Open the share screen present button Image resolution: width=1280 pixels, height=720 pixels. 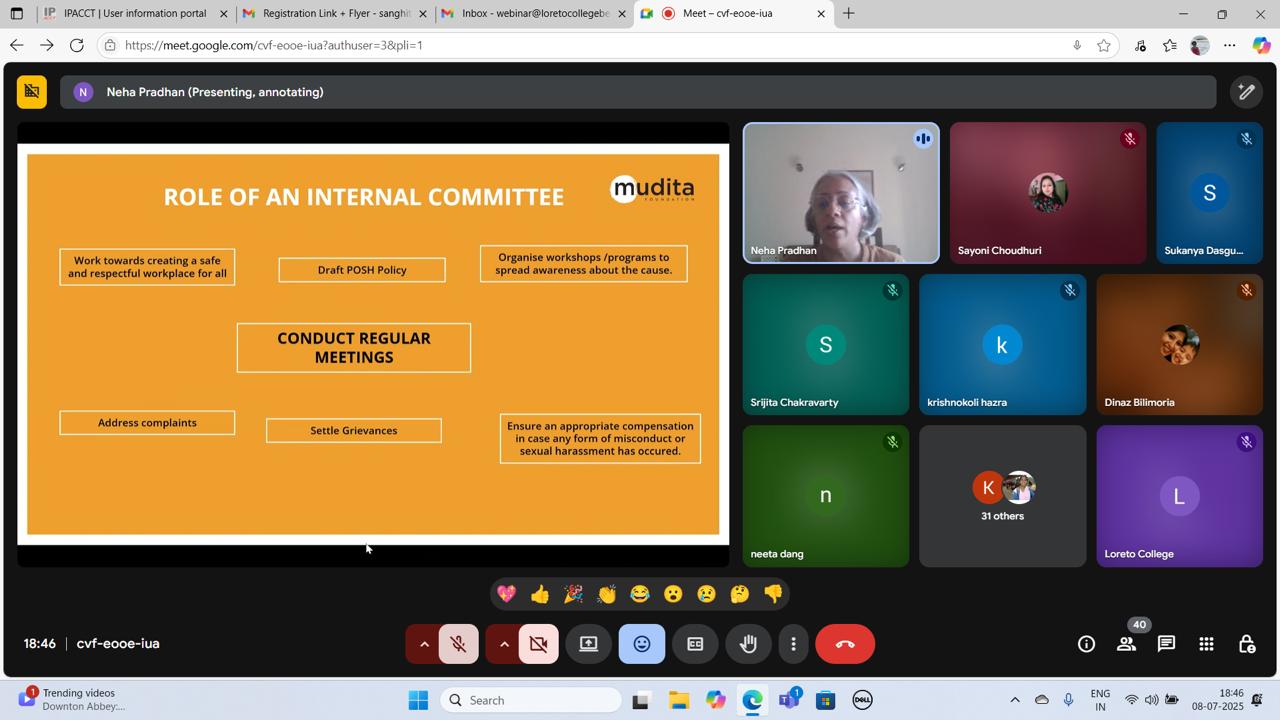(589, 644)
